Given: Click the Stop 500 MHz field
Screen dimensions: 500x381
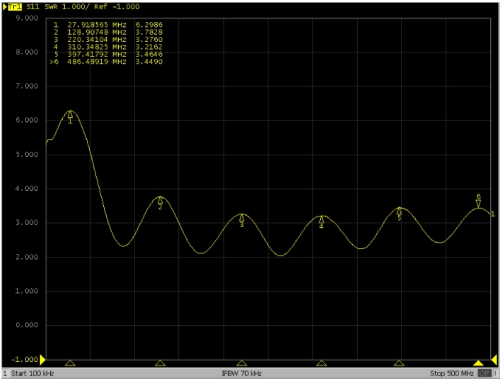Looking at the screenshot, I should pos(452,373).
